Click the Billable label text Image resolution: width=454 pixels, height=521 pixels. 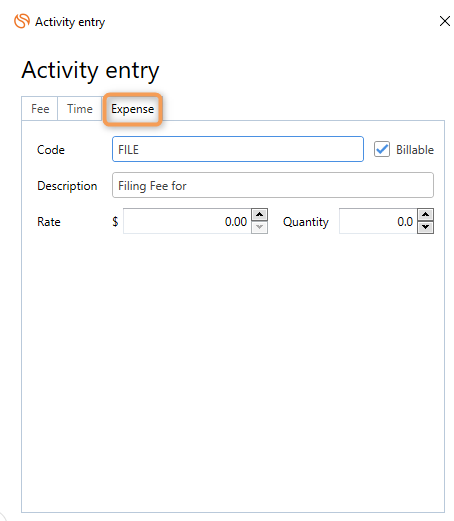pyautogui.click(x=415, y=150)
